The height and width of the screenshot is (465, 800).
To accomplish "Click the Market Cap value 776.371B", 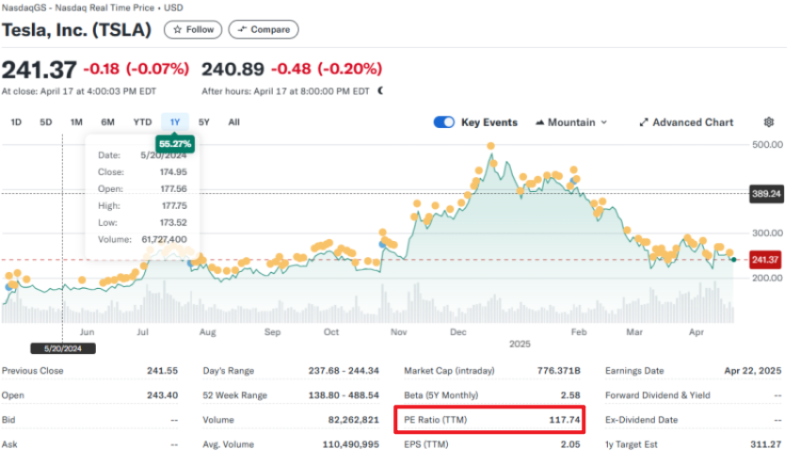I will (x=559, y=371).
